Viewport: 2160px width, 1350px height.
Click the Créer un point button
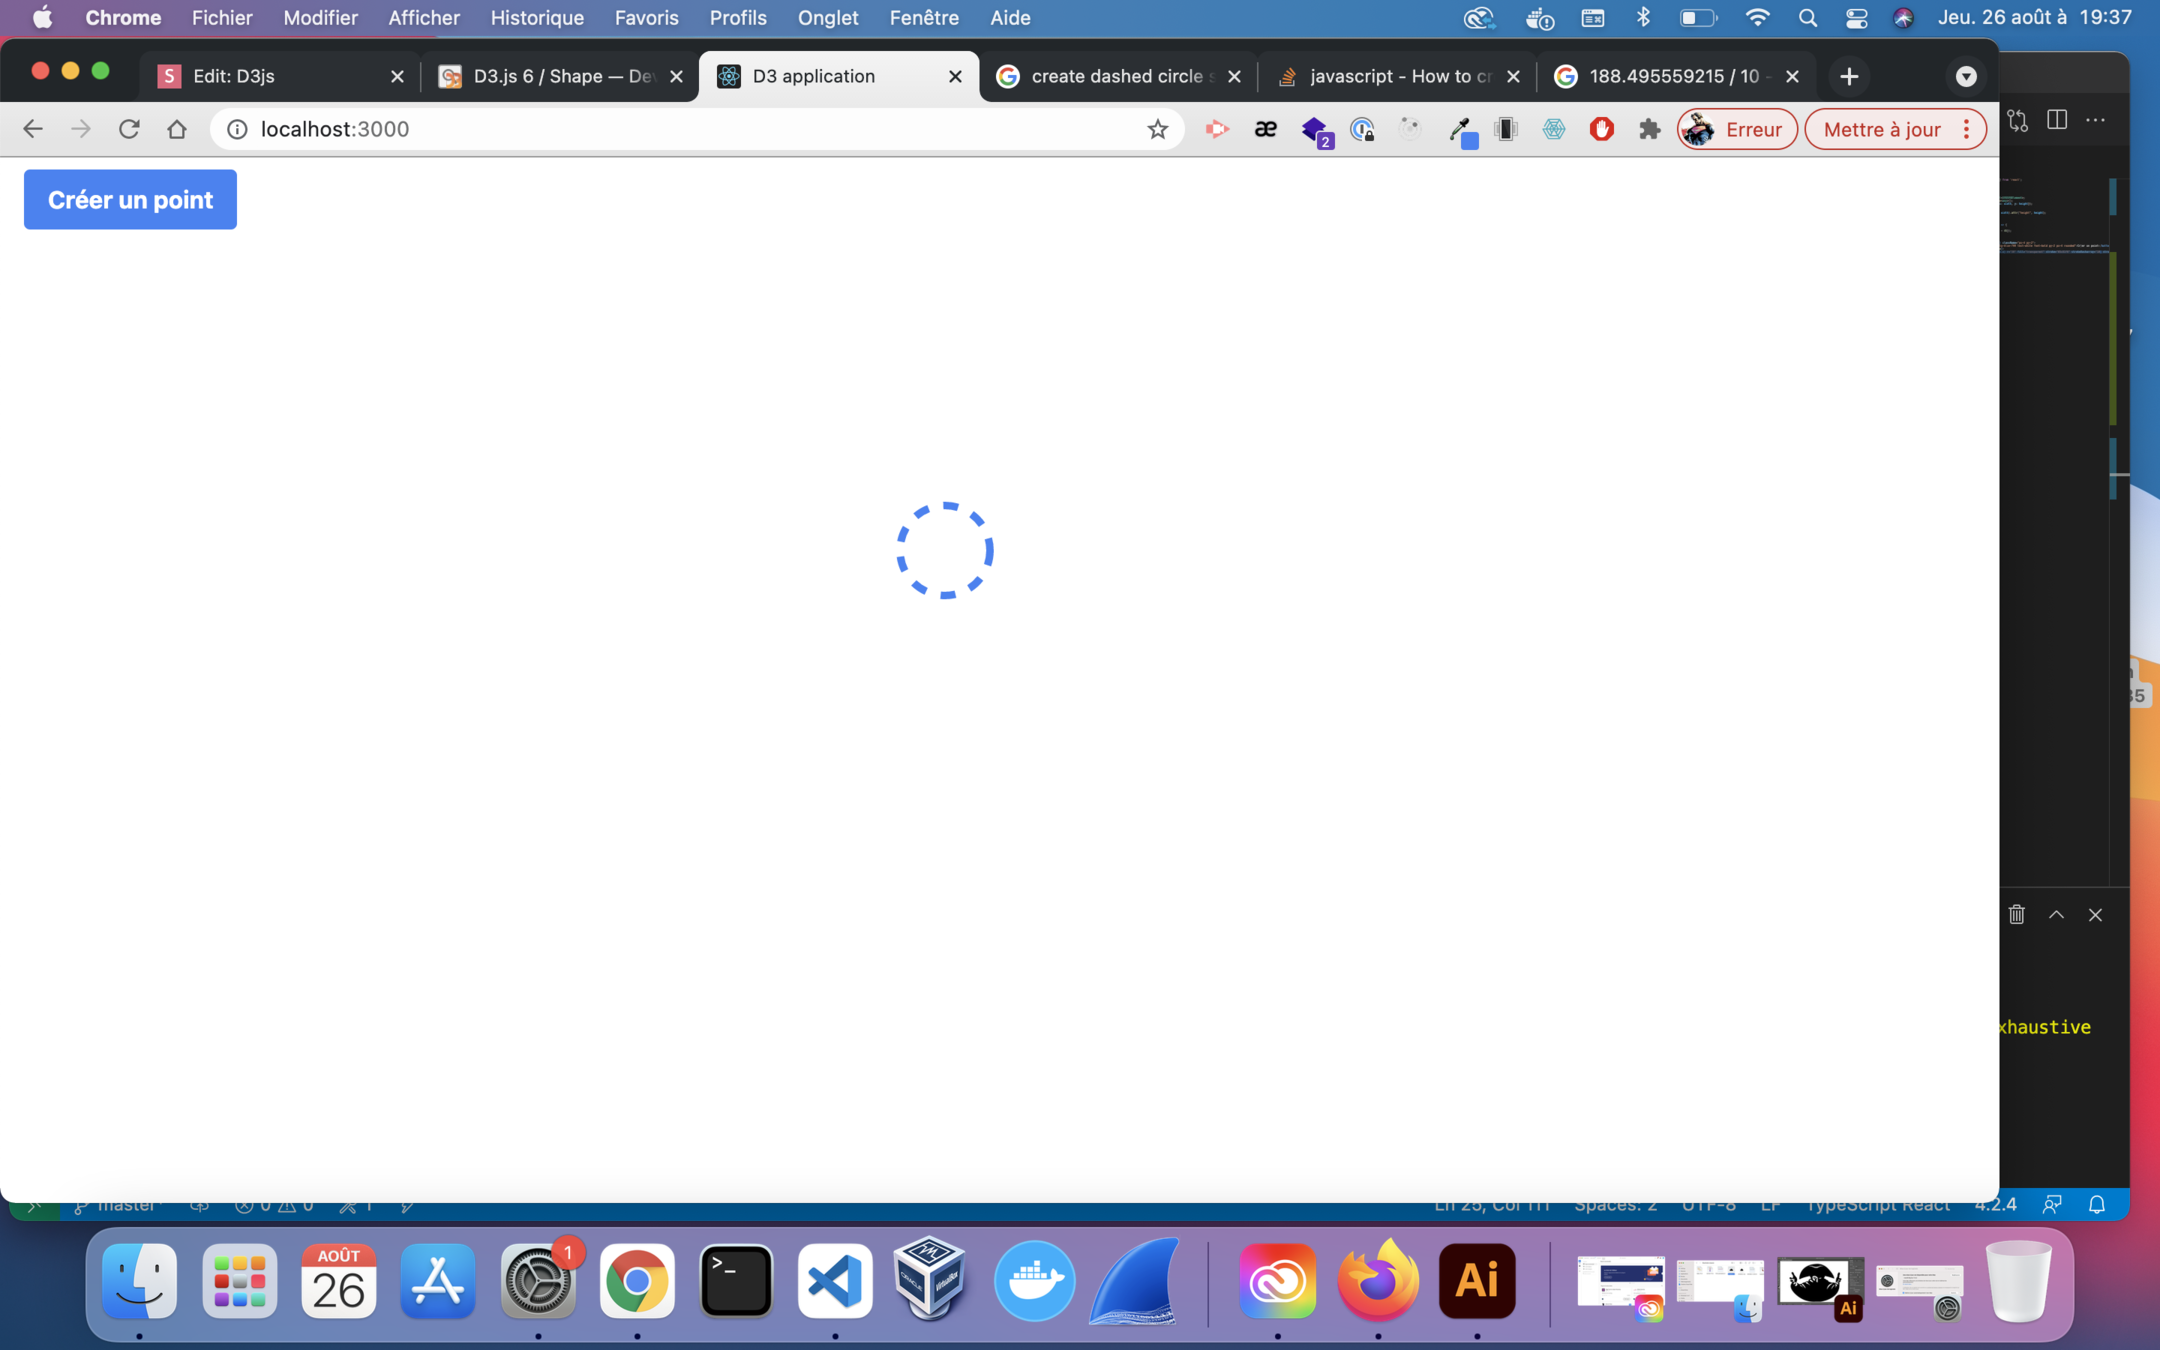tap(130, 199)
